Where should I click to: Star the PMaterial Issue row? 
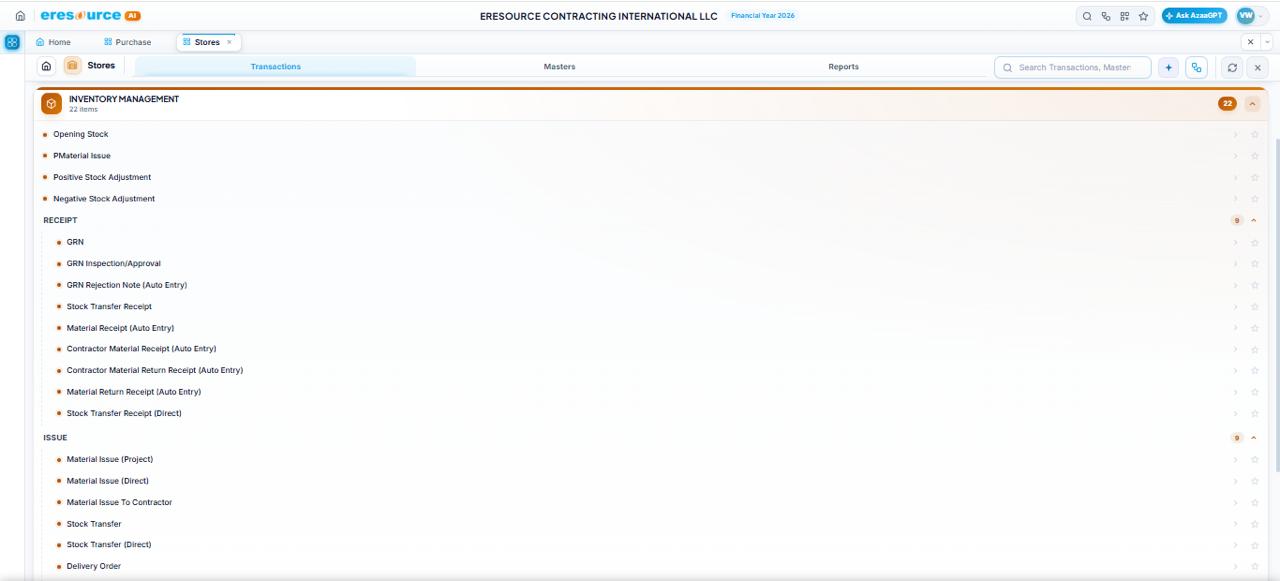click(1255, 156)
